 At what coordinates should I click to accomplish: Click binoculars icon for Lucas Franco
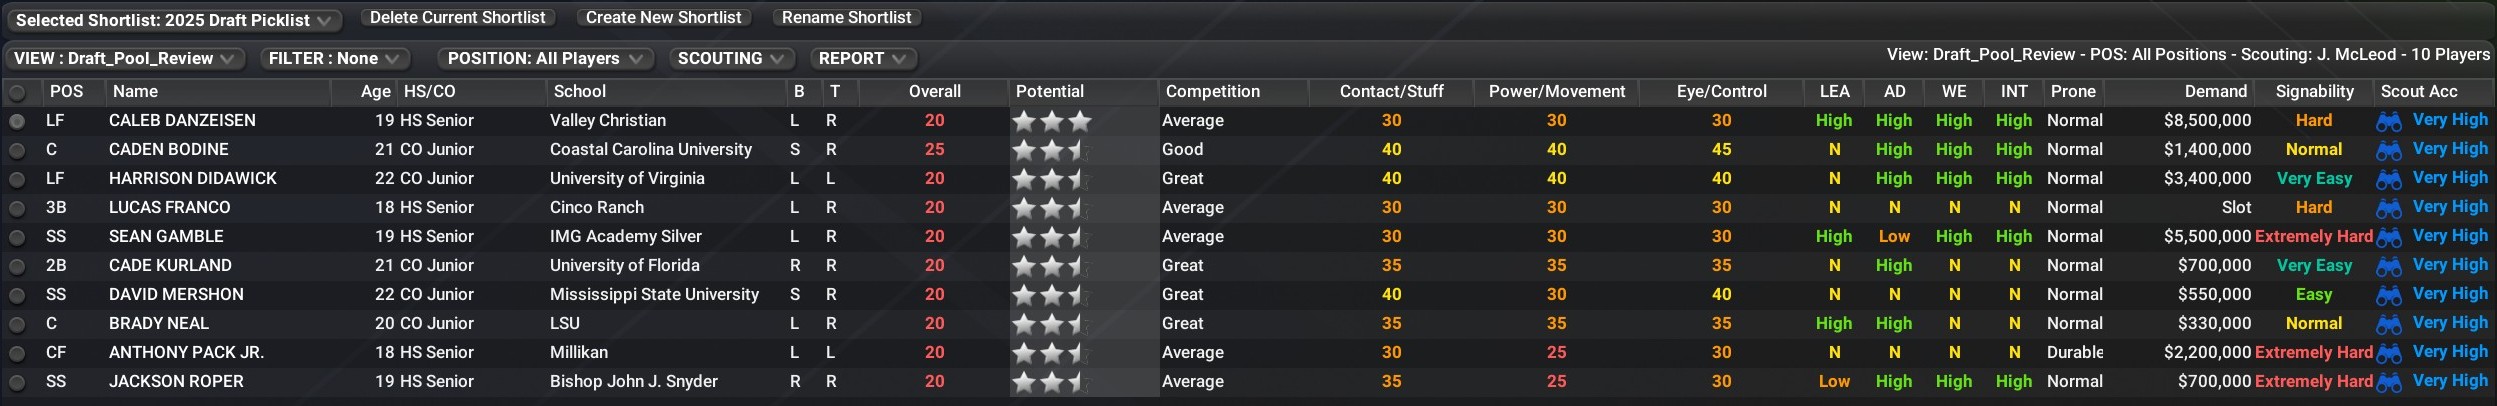[x=2388, y=208]
